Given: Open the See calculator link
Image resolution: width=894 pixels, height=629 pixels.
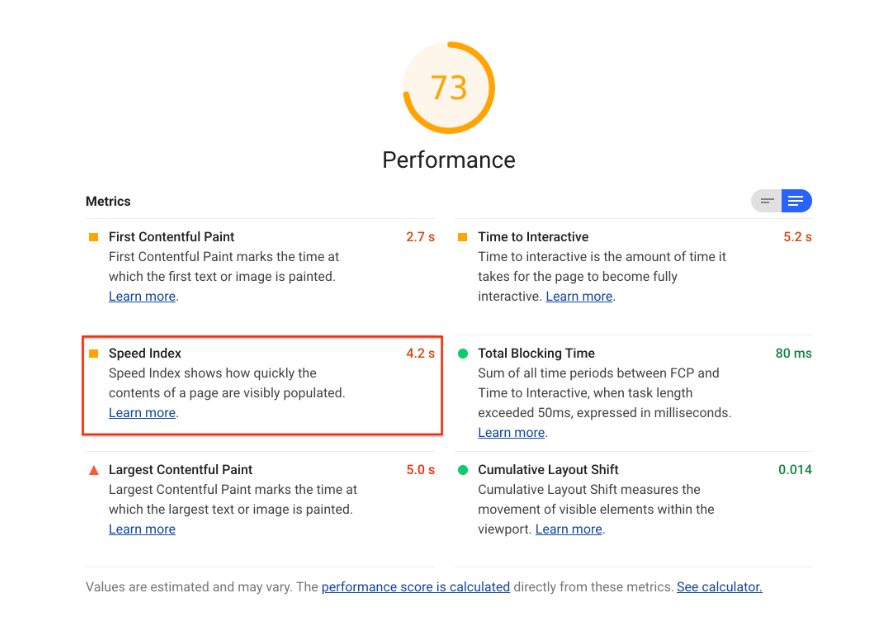Looking at the screenshot, I should tap(720, 587).
